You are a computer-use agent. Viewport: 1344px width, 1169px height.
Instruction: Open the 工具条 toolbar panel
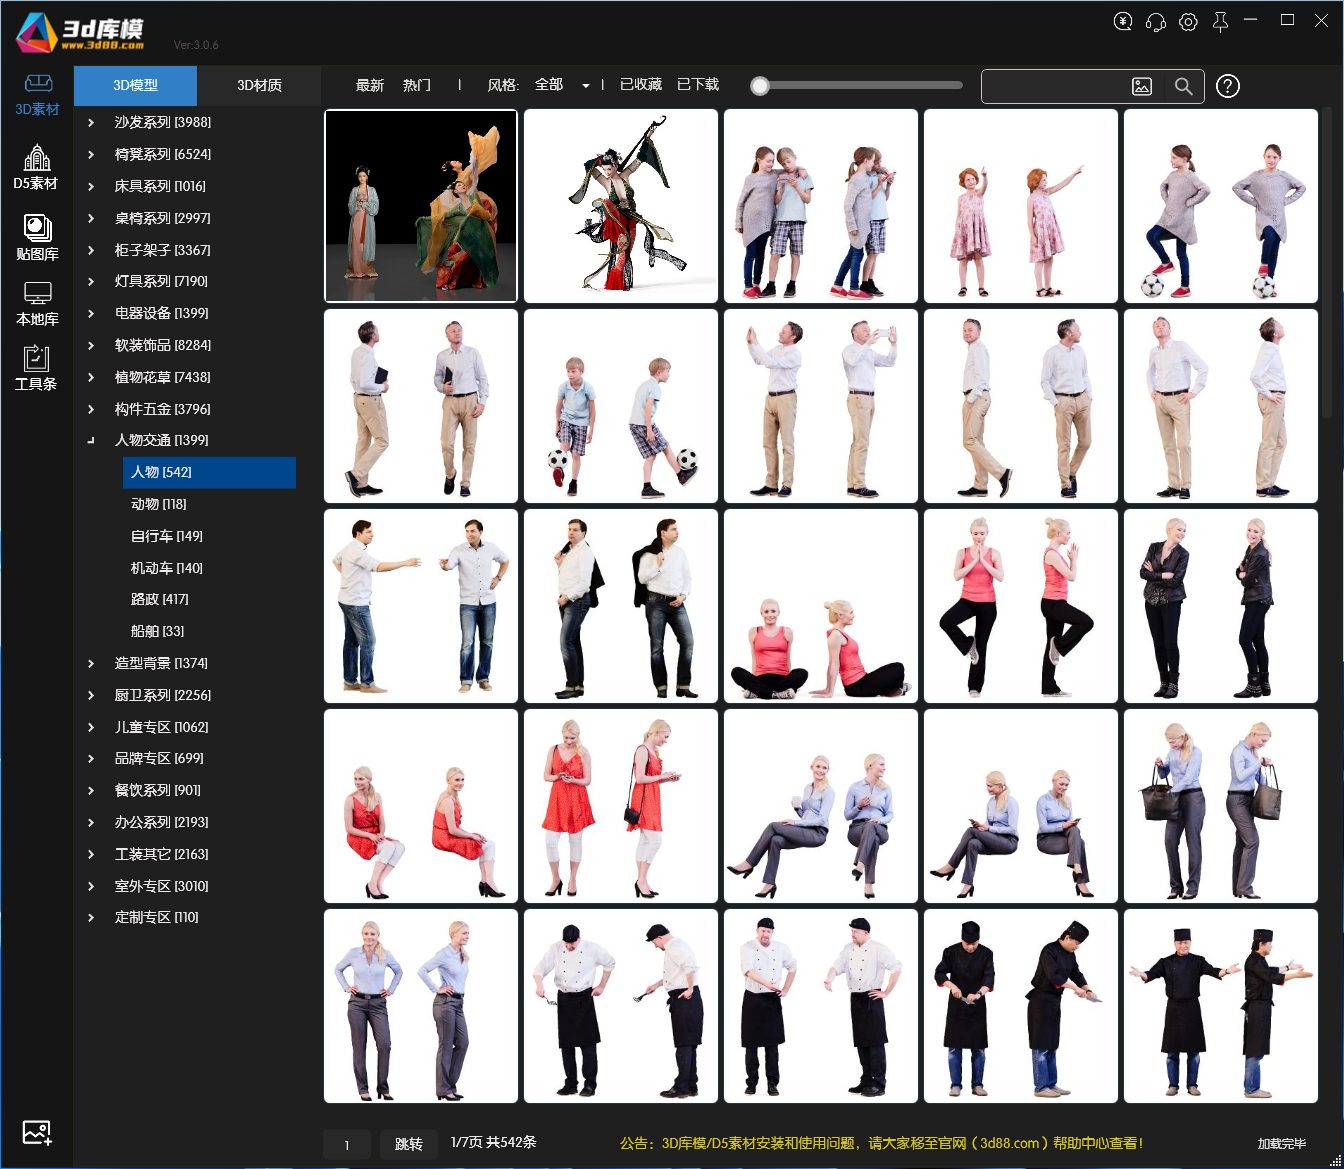pos(36,368)
